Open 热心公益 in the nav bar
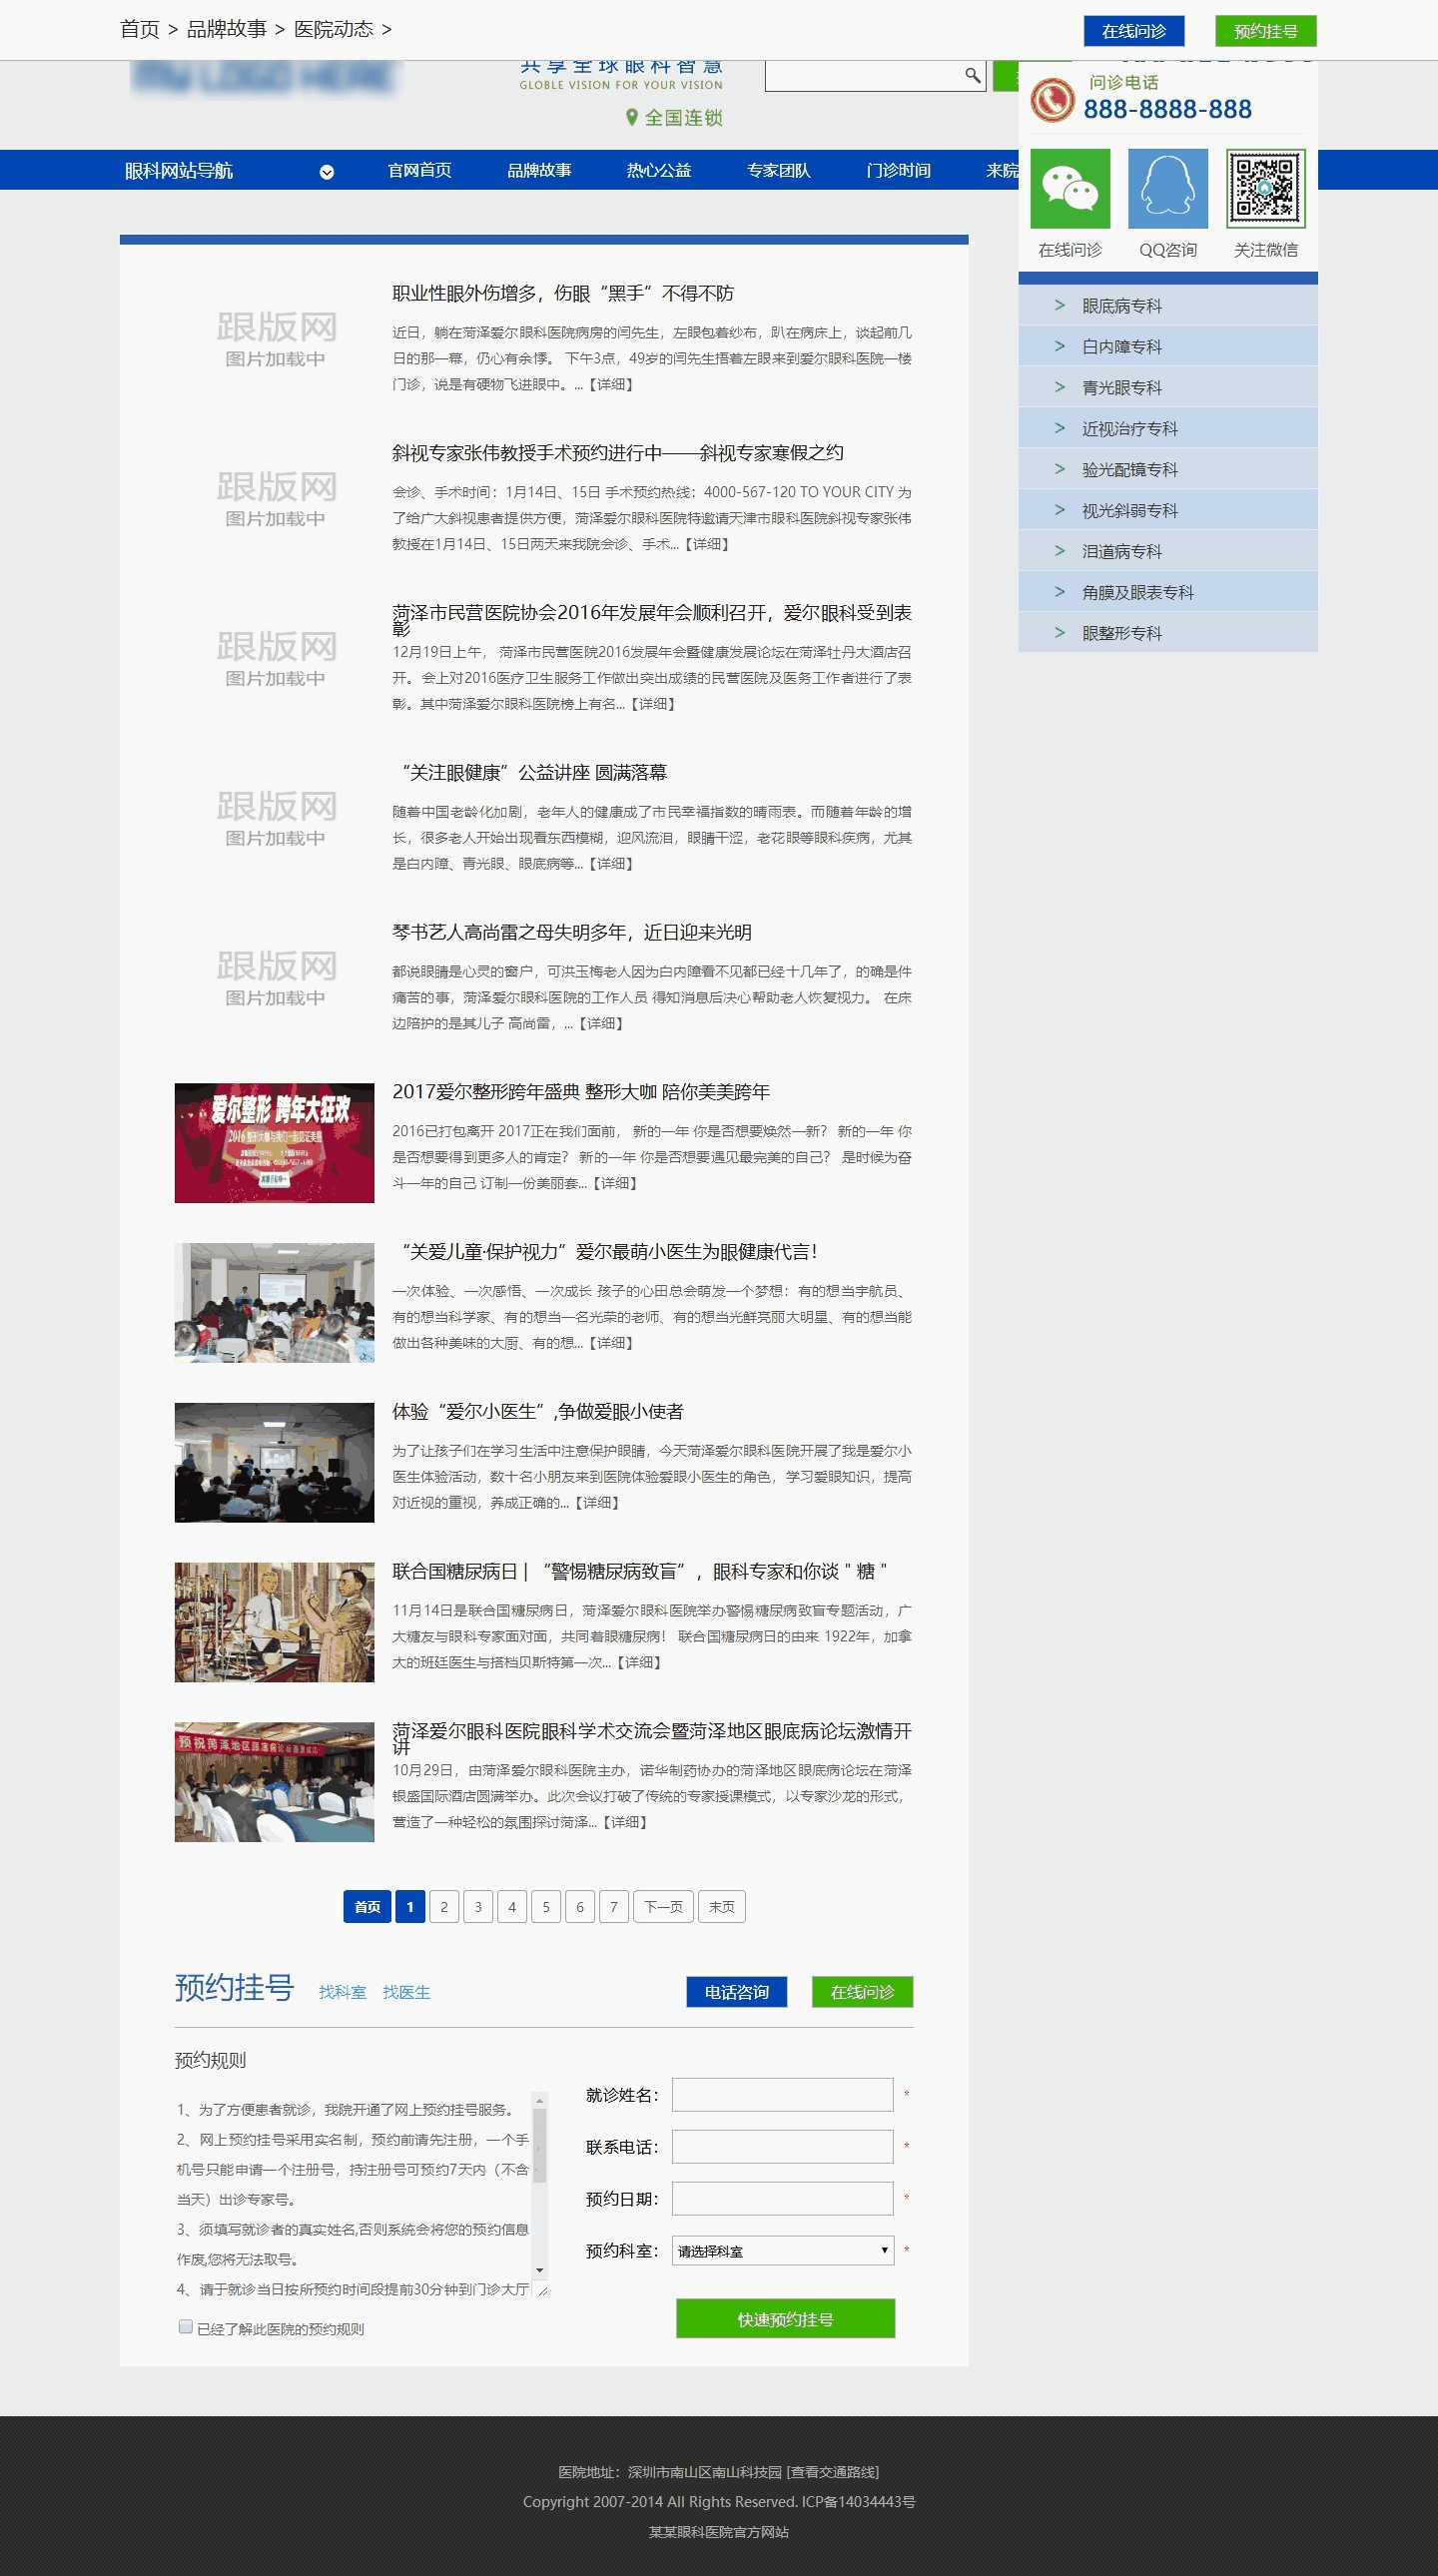This screenshot has height=2576, width=1438. (x=659, y=170)
